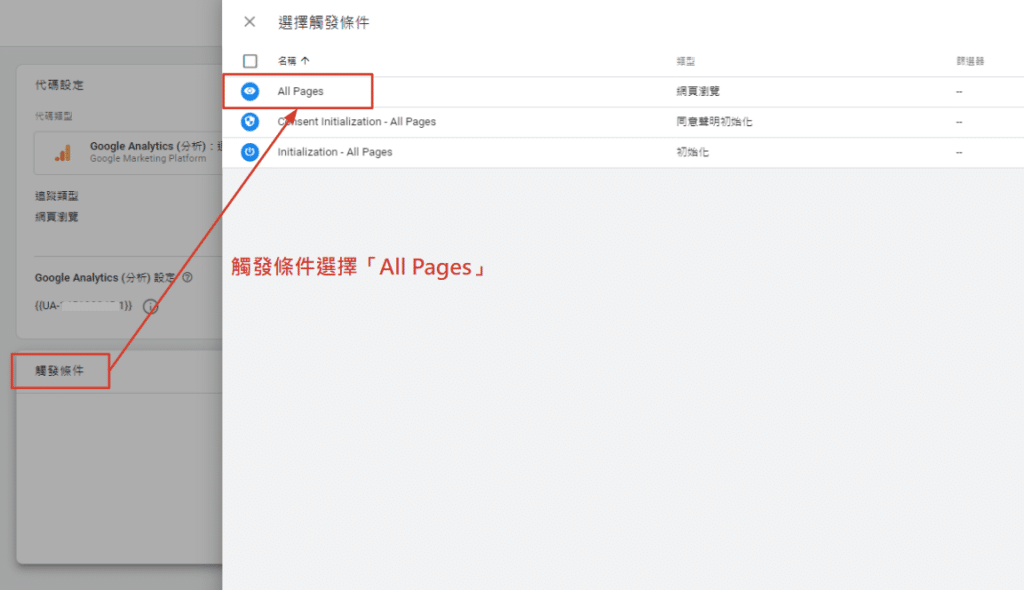
Task: Click the All Pages eye icon
Action: (250, 91)
